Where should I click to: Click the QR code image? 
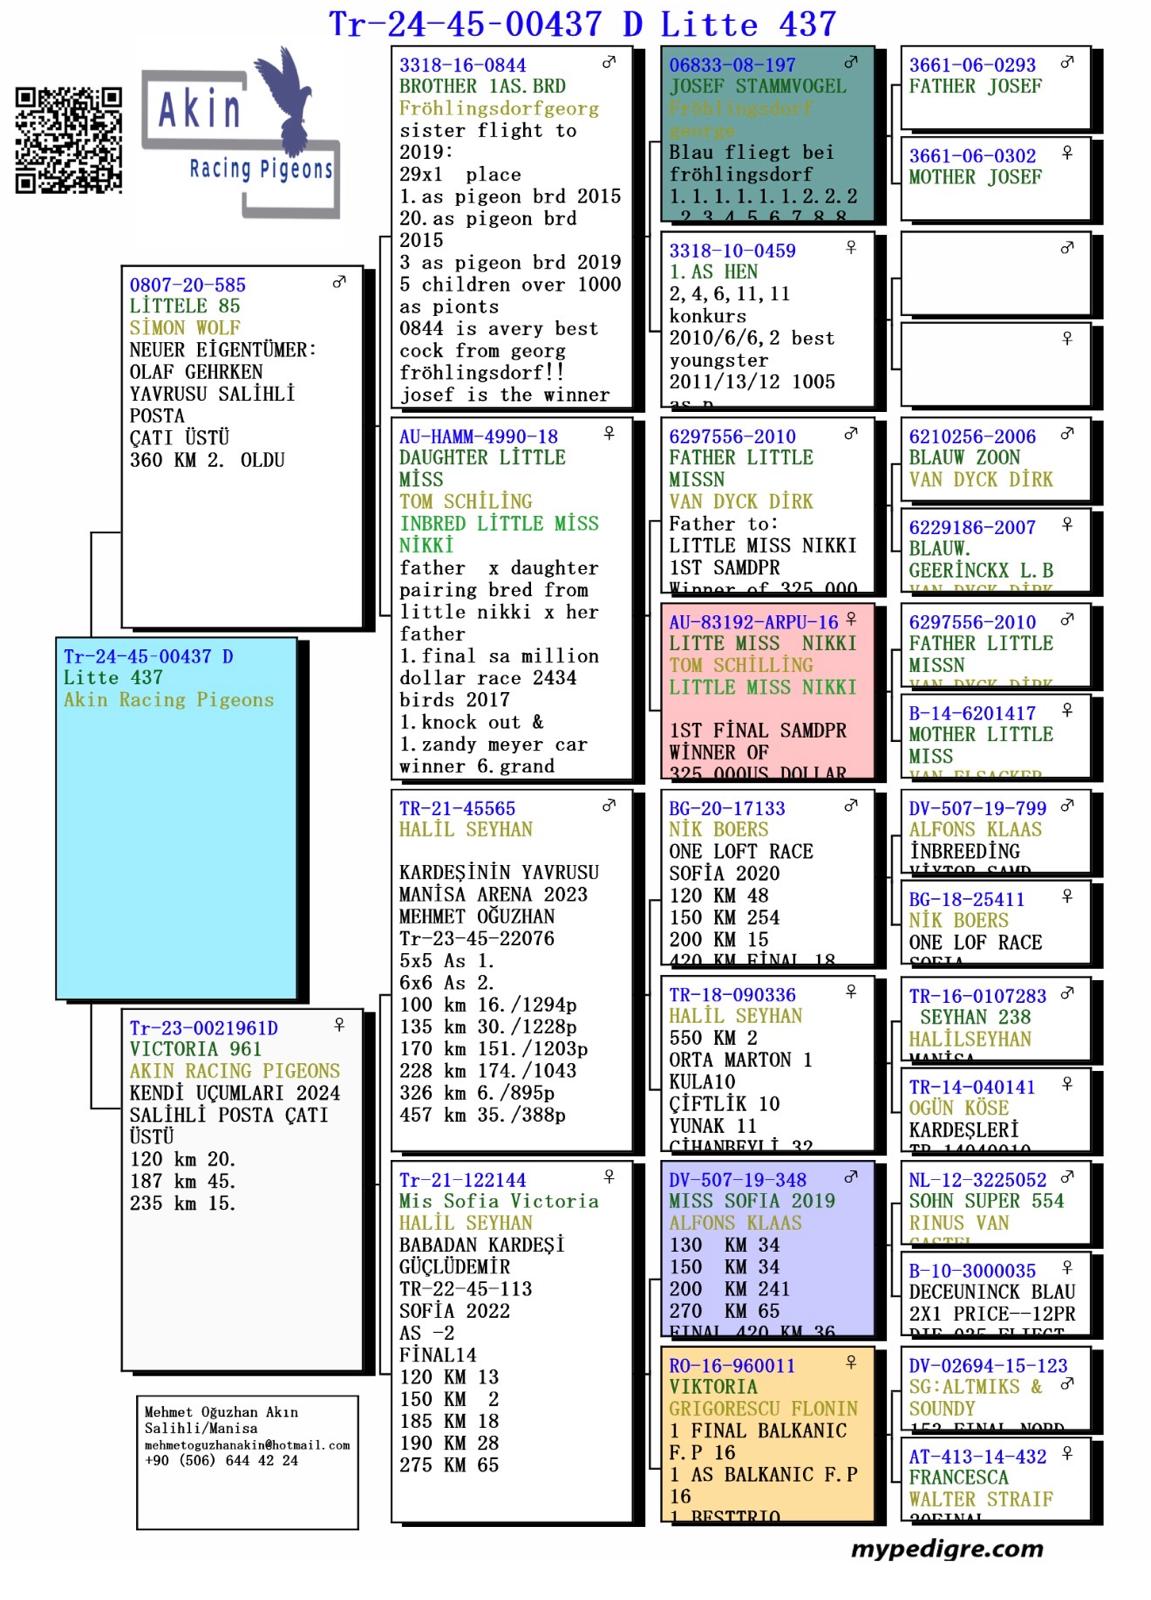68,140
